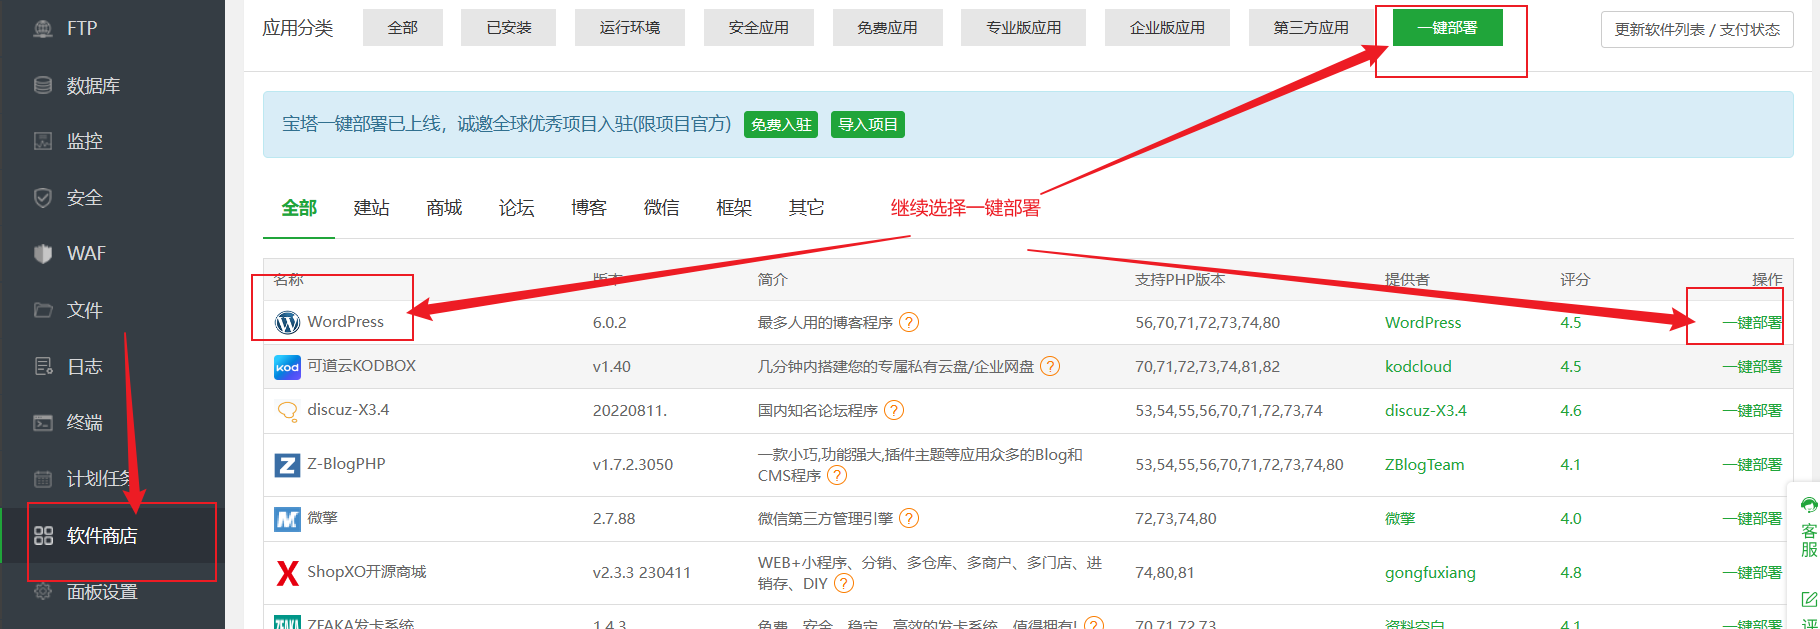The height and width of the screenshot is (629, 1820).
Task: Click the 评分 column header
Action: coord(1575,280)
